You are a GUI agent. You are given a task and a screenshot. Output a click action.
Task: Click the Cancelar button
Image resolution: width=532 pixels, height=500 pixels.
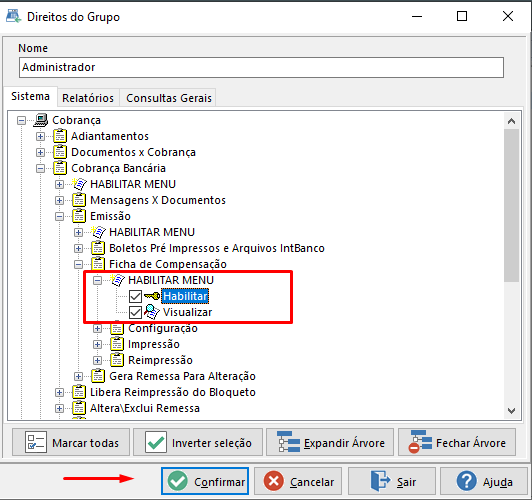coord(298,481)
